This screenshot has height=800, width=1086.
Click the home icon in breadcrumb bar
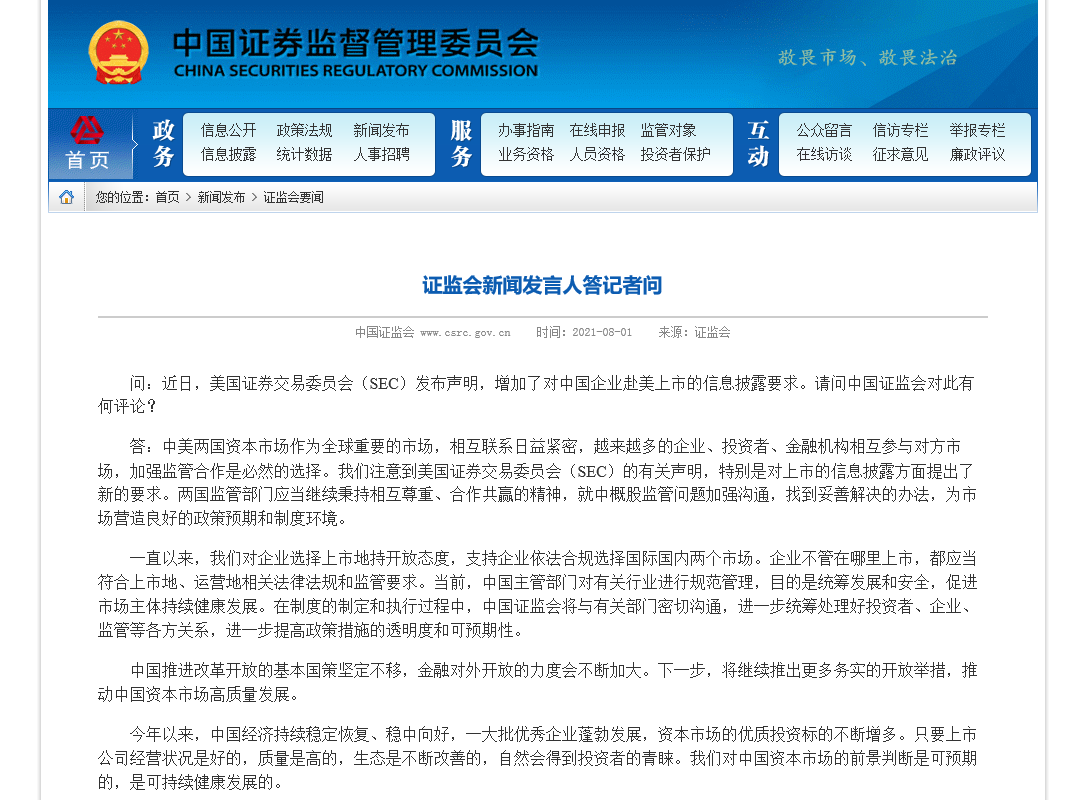click(66, 197)
